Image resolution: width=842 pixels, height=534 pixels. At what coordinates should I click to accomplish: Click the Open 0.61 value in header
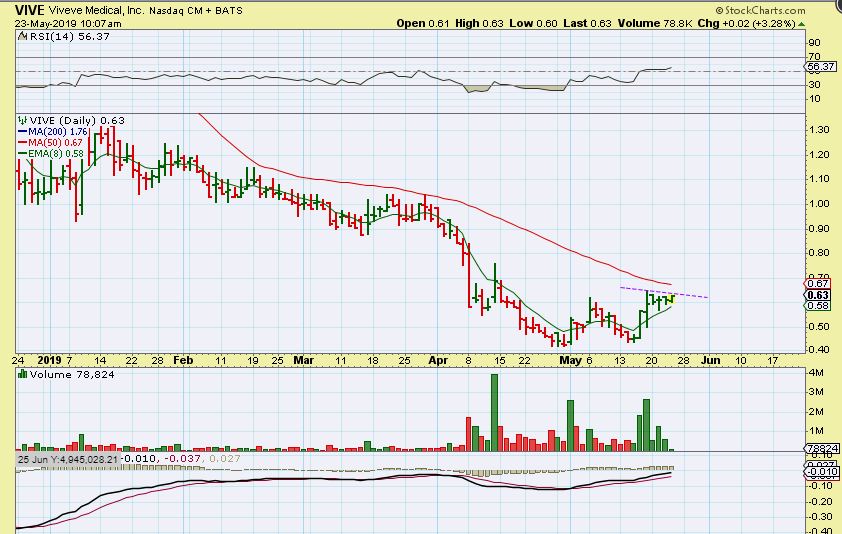click(423, 24)
